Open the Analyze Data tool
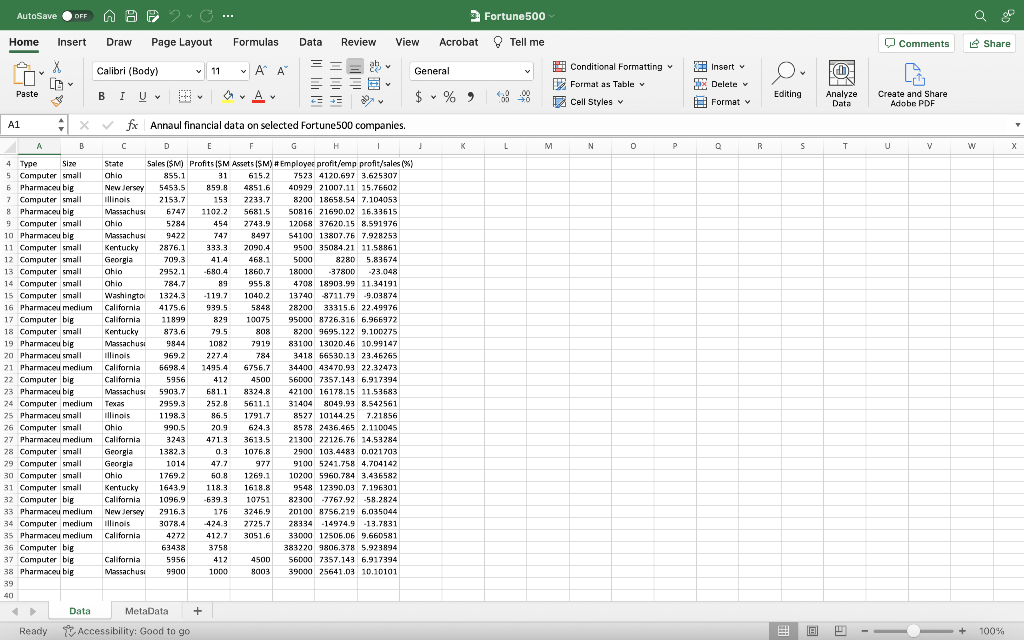This screenshot has height=640, width=1024. click(842, 82)
